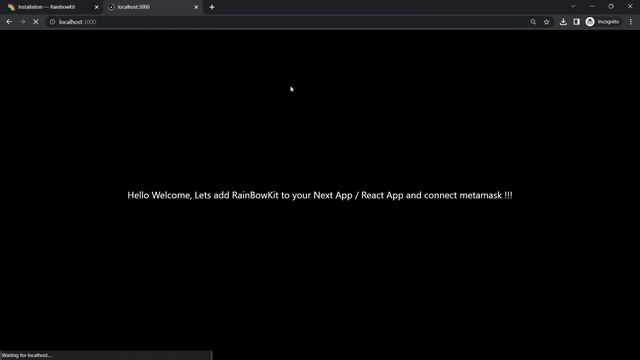Minimize the browser window
This screenshot has height=360, width=640.
click(592, 7)
